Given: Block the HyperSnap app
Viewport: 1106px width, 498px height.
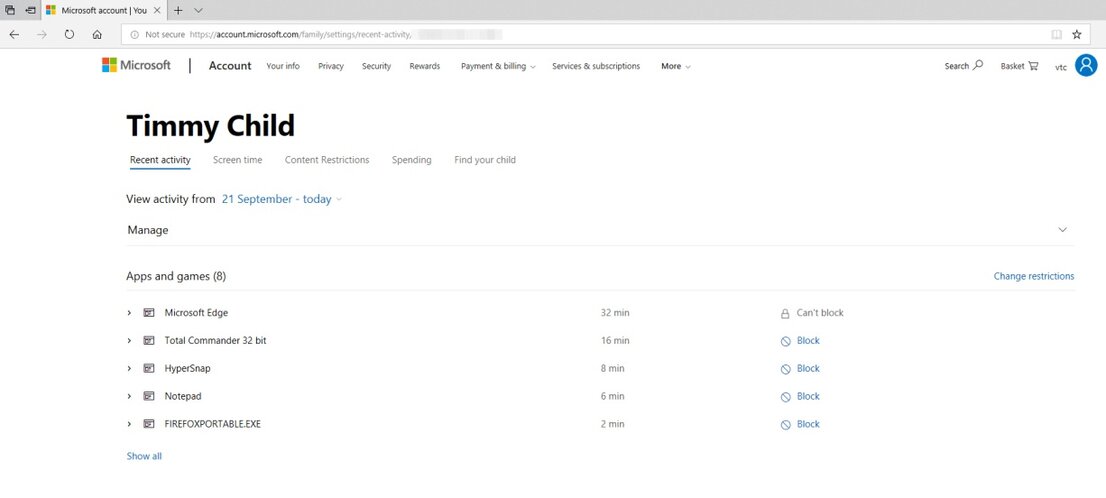Looking at the screenshot, I should click(x=807, y=369).
